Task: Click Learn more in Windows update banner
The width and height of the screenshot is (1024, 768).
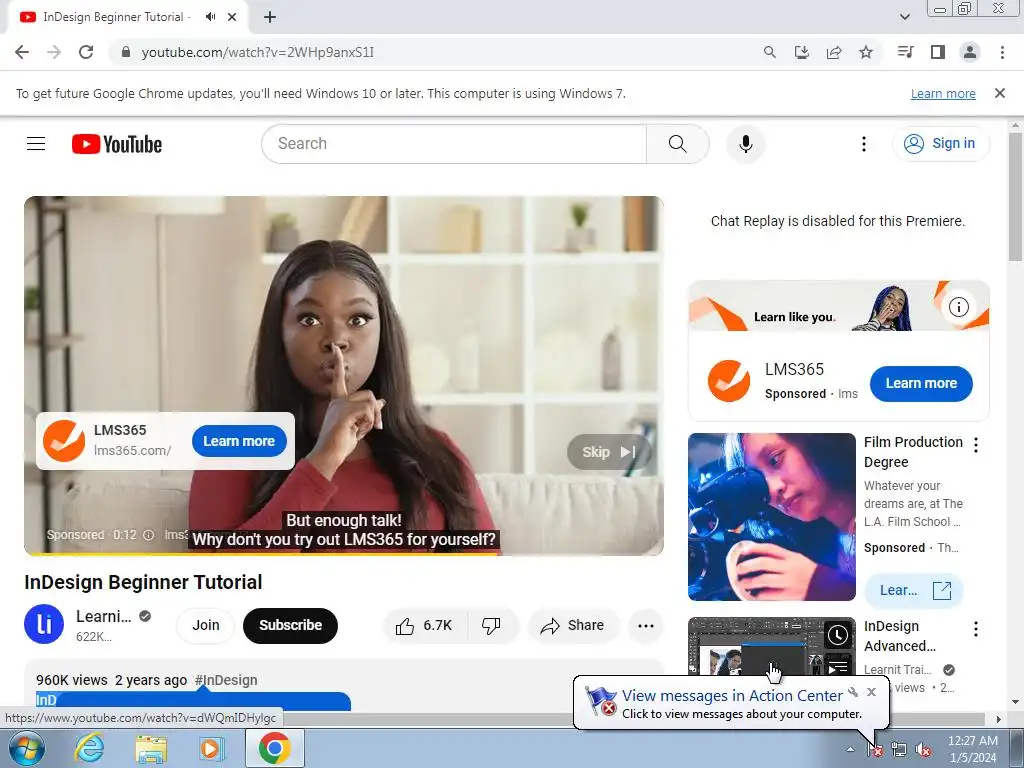Action: (943, 93)
